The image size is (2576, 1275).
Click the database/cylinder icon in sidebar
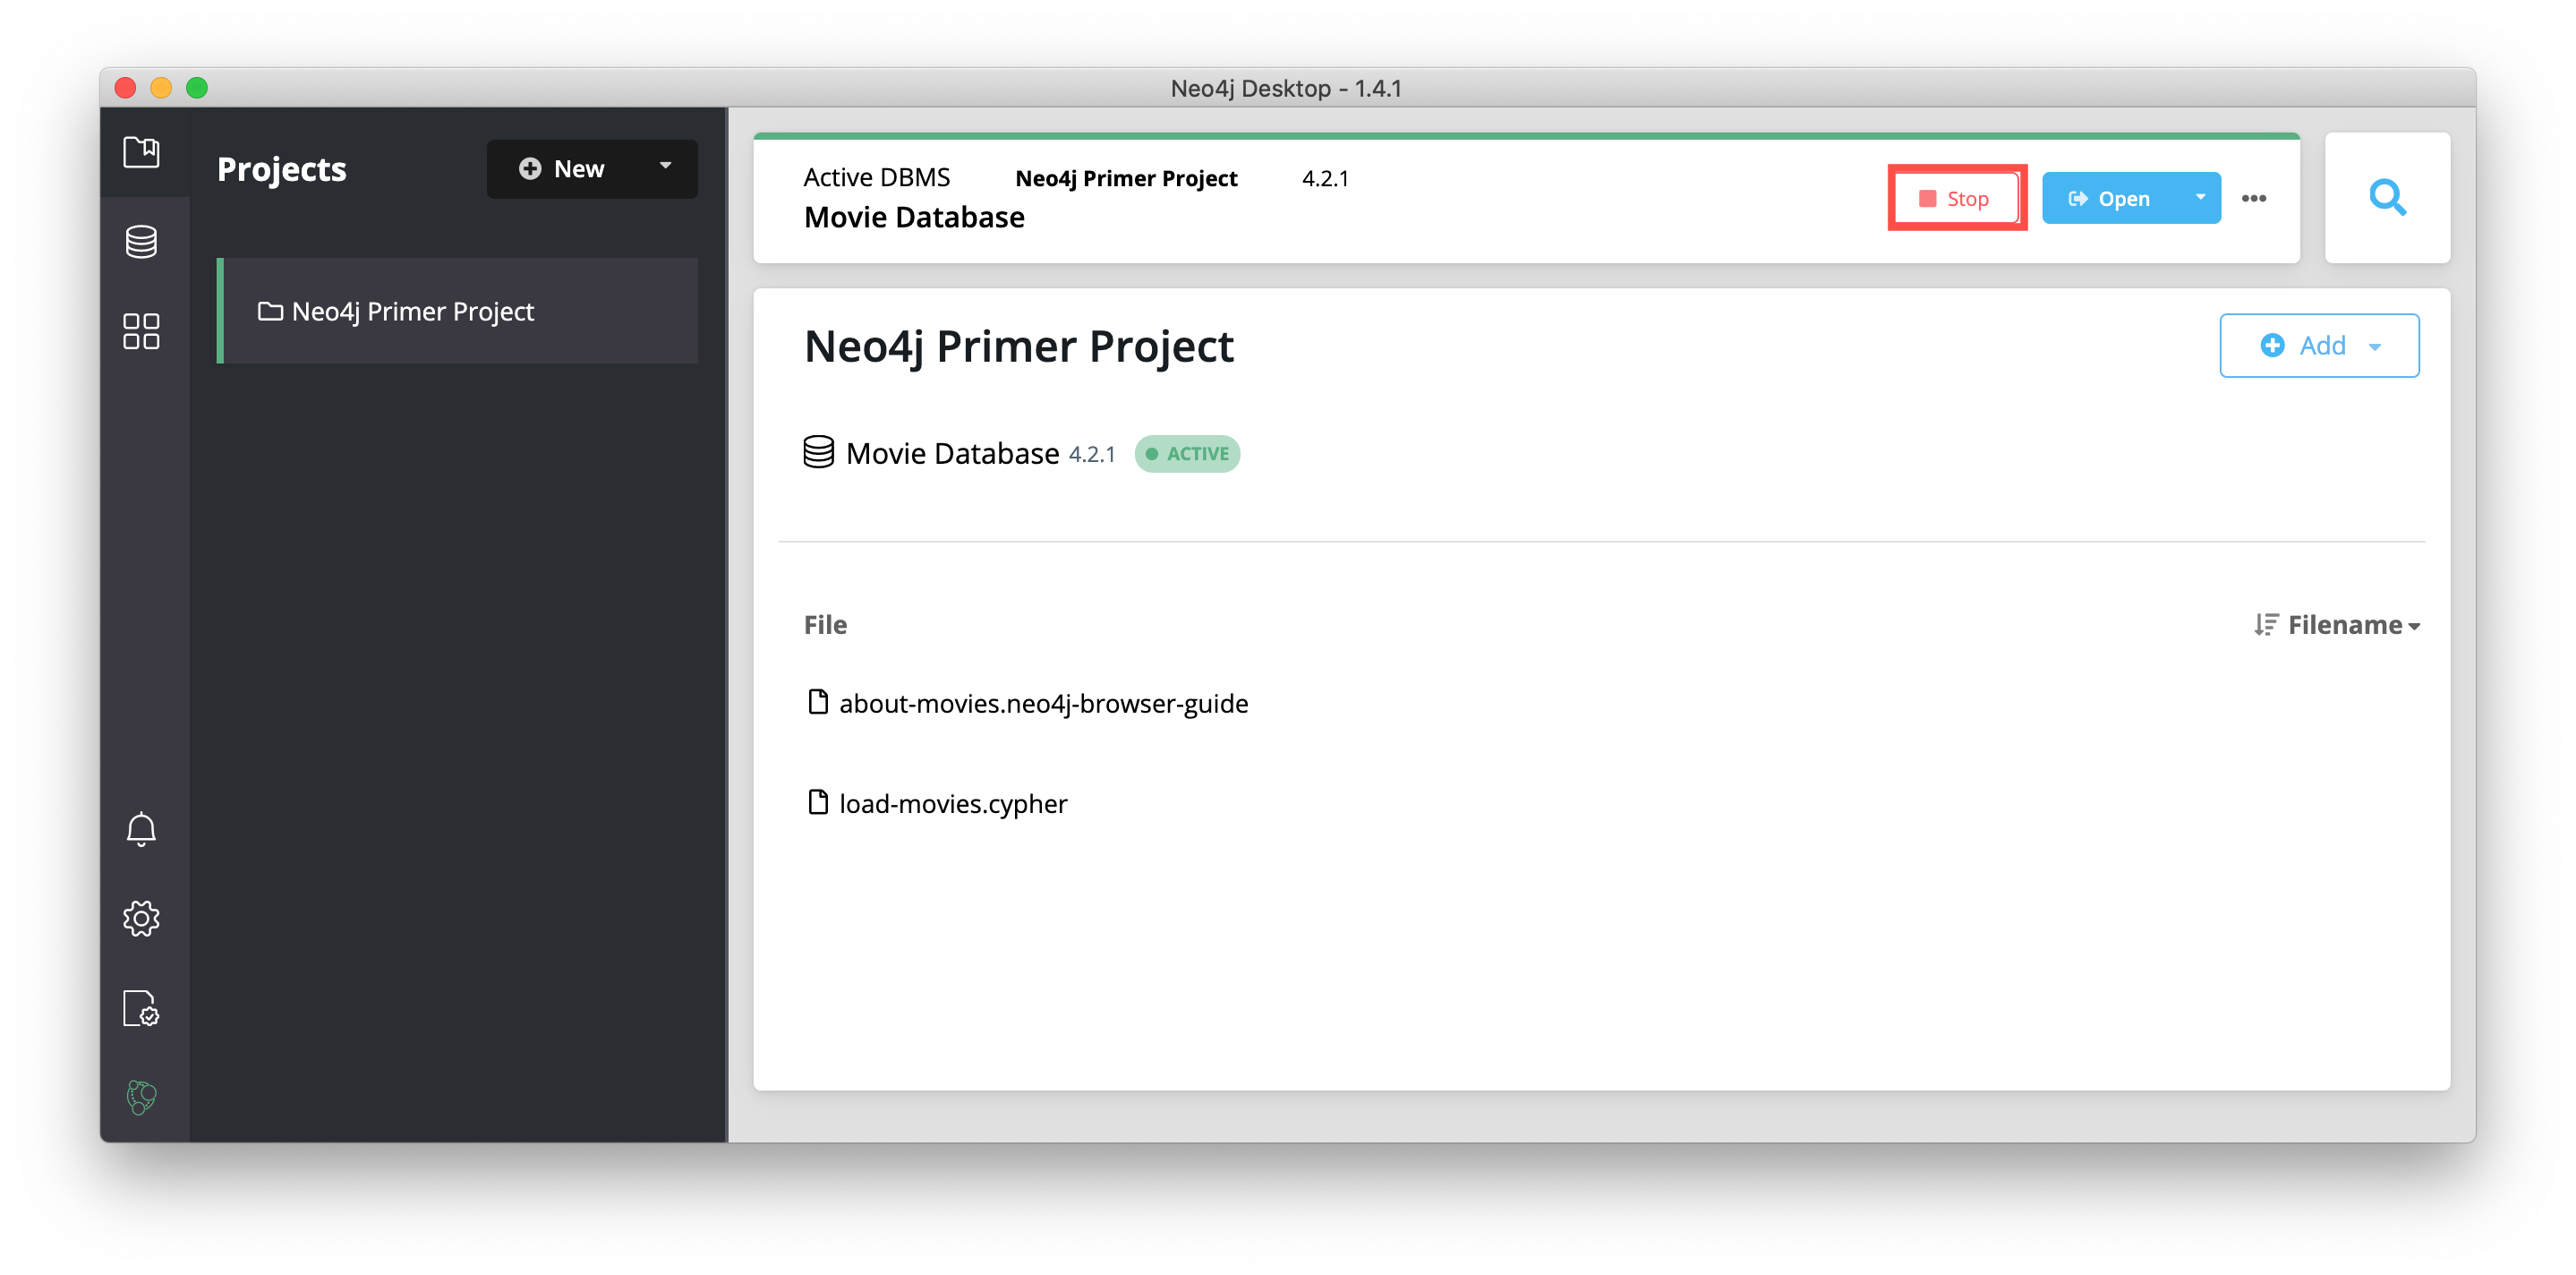tap(143, 238)
